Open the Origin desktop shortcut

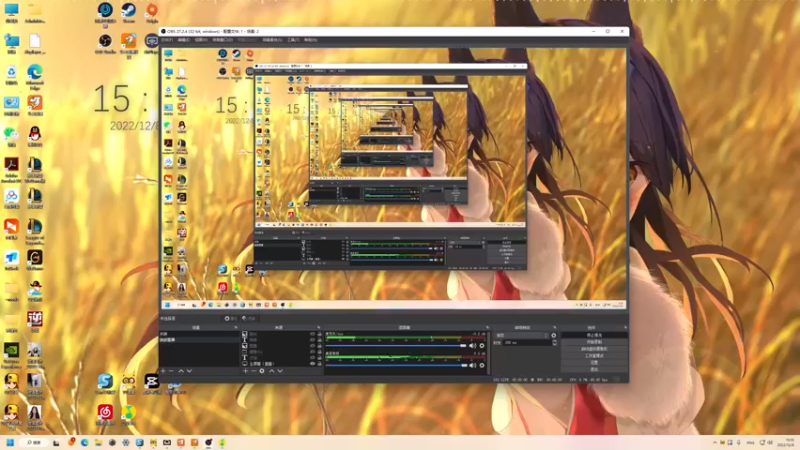[x=152, y=12]
